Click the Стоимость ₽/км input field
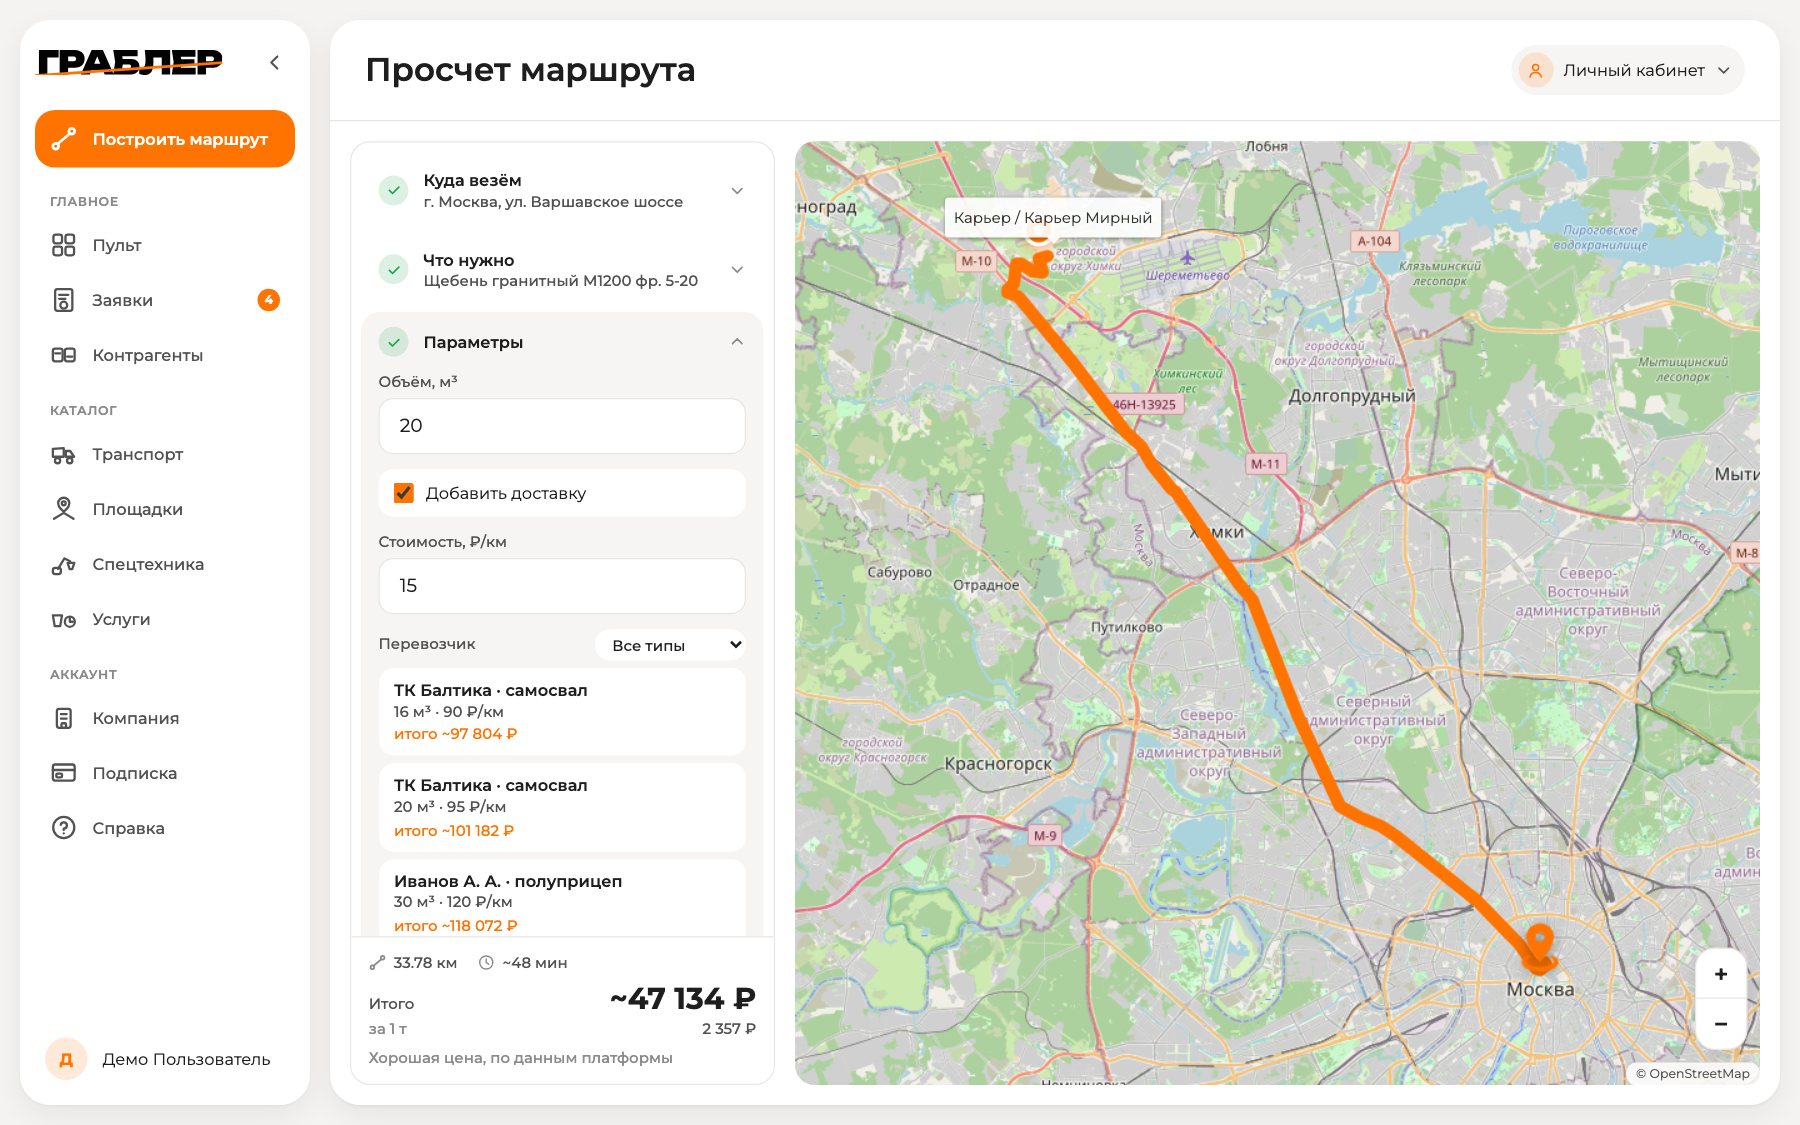1800x1125 pixels. tap(562, 586)
